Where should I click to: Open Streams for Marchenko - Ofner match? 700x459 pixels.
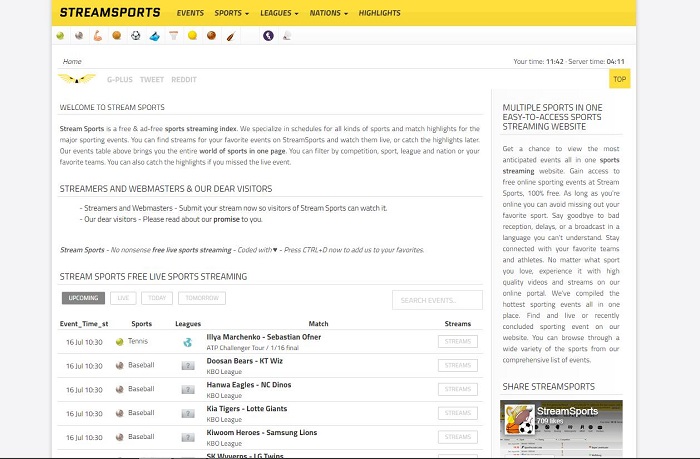coord(458,342)
